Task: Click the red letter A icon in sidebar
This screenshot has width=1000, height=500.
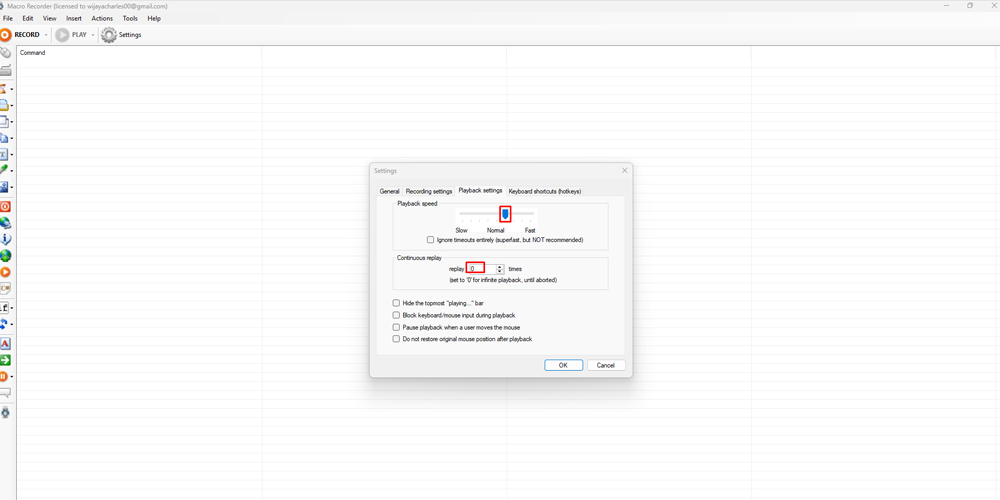Action: pyautogui.click(x=5, y=343)
